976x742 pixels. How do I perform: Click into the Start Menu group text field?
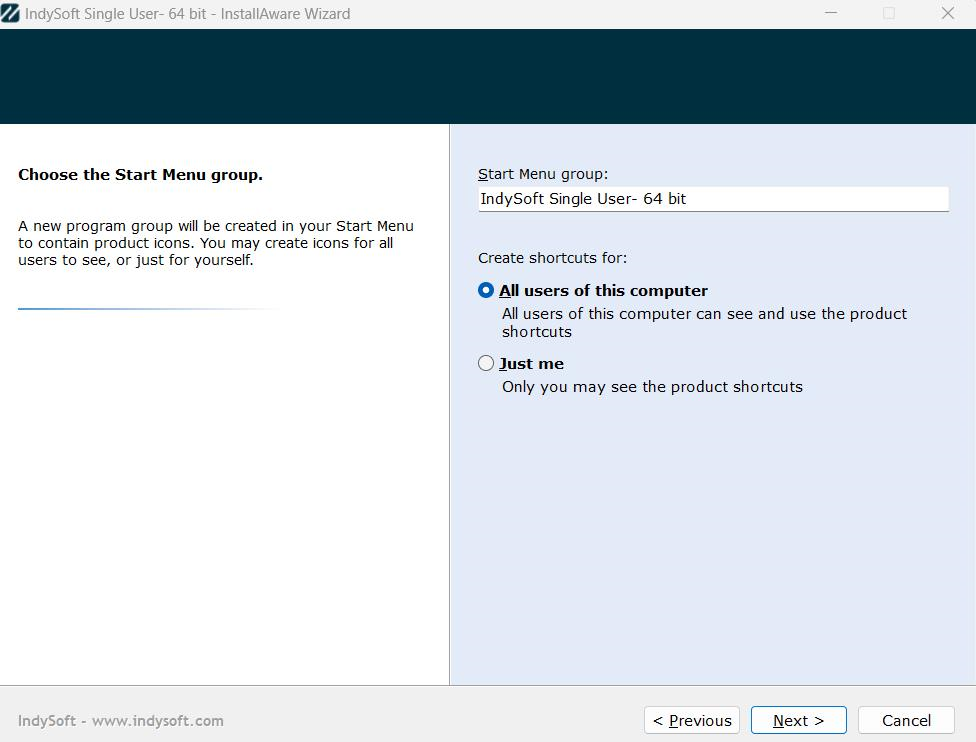click(x=712, y=199)
